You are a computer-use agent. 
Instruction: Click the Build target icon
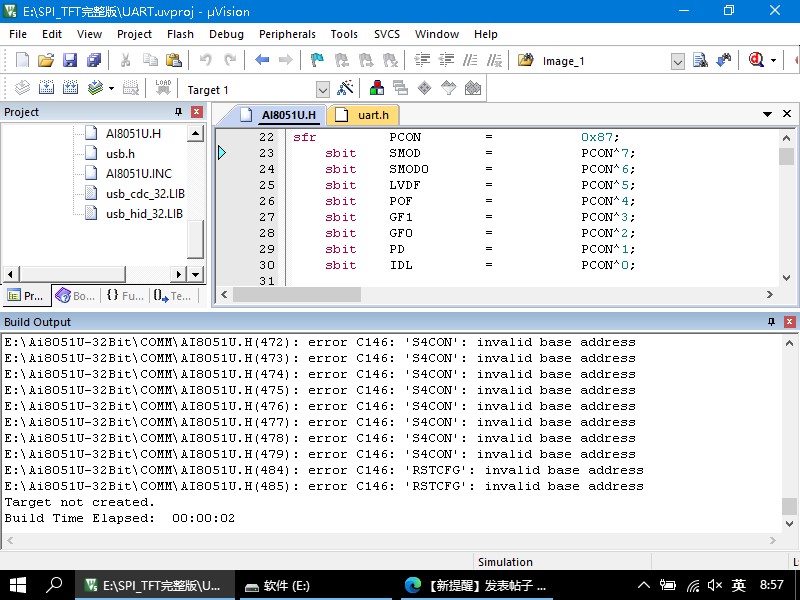46,88
